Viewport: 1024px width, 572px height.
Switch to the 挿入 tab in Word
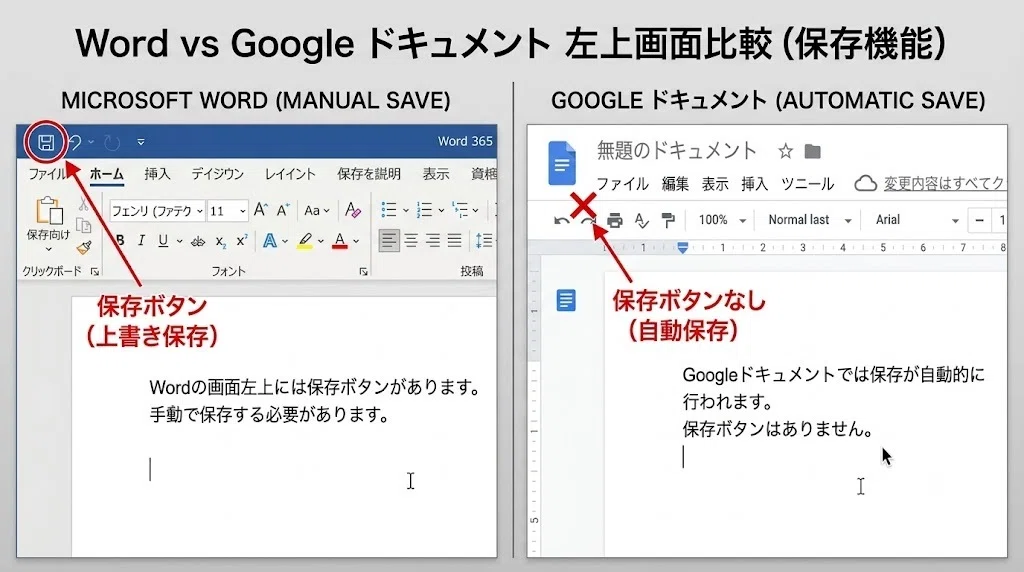[x=157, y=174]
